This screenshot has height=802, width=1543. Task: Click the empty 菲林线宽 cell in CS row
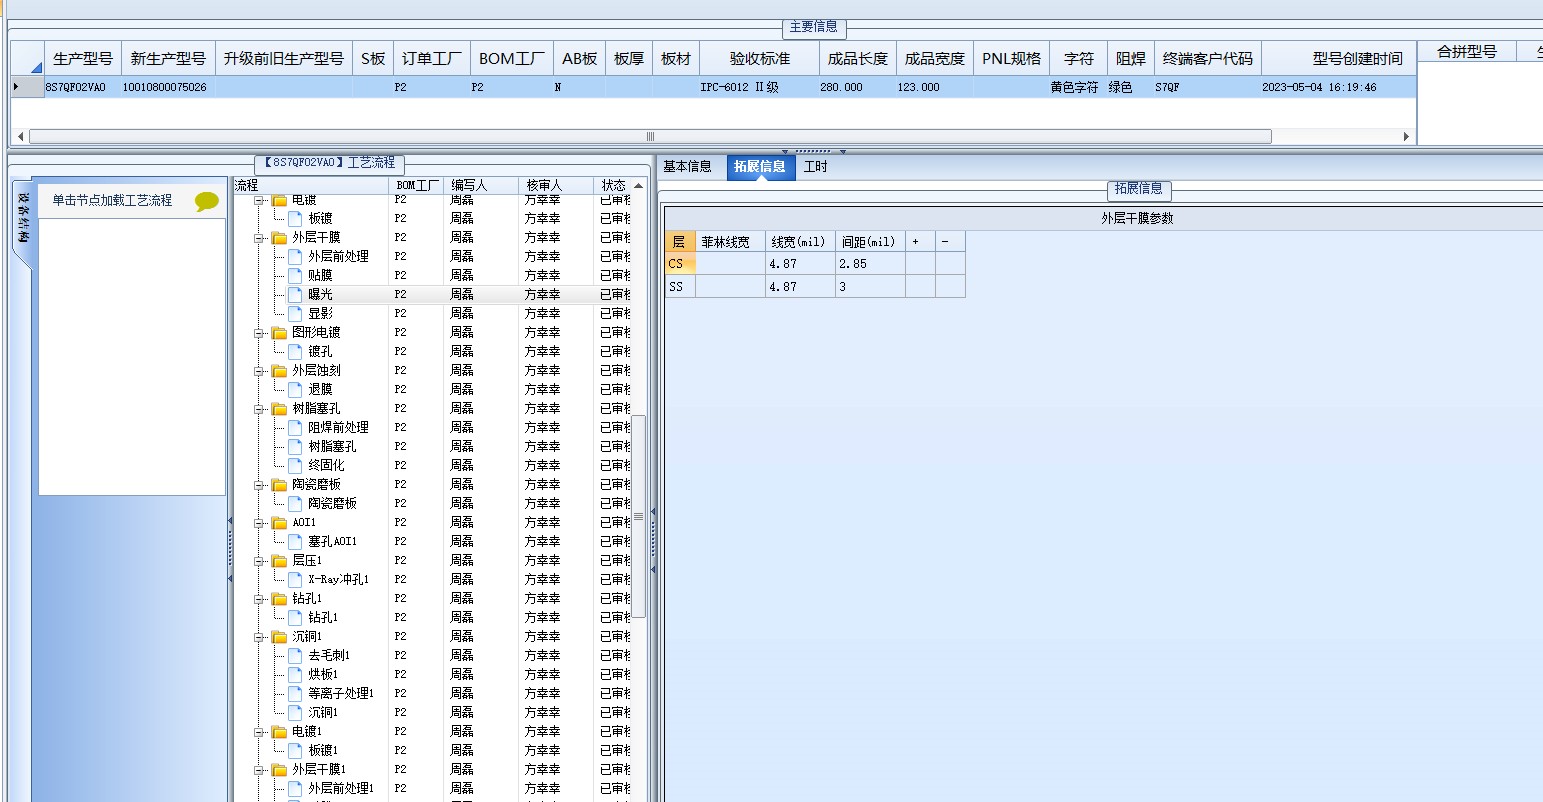click(x=730, y=264)
